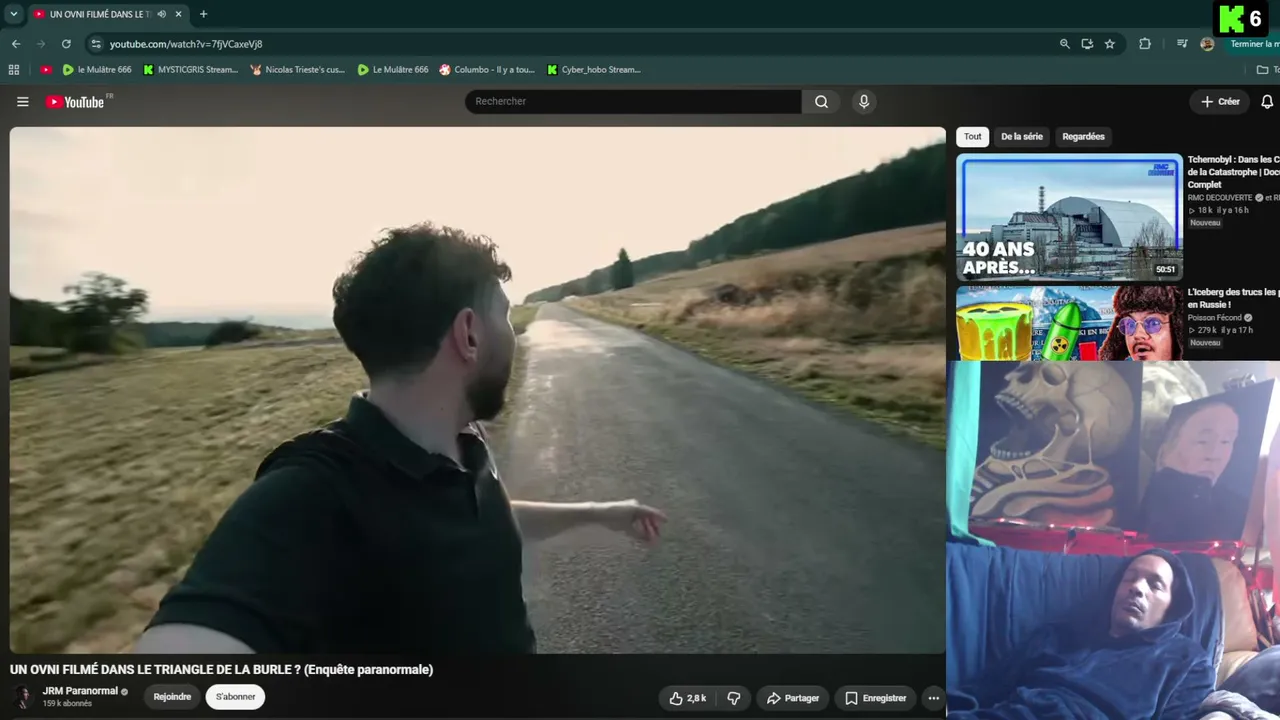Visit the 'RMC DECOUVERTE' channel name

click(1220, 198)
